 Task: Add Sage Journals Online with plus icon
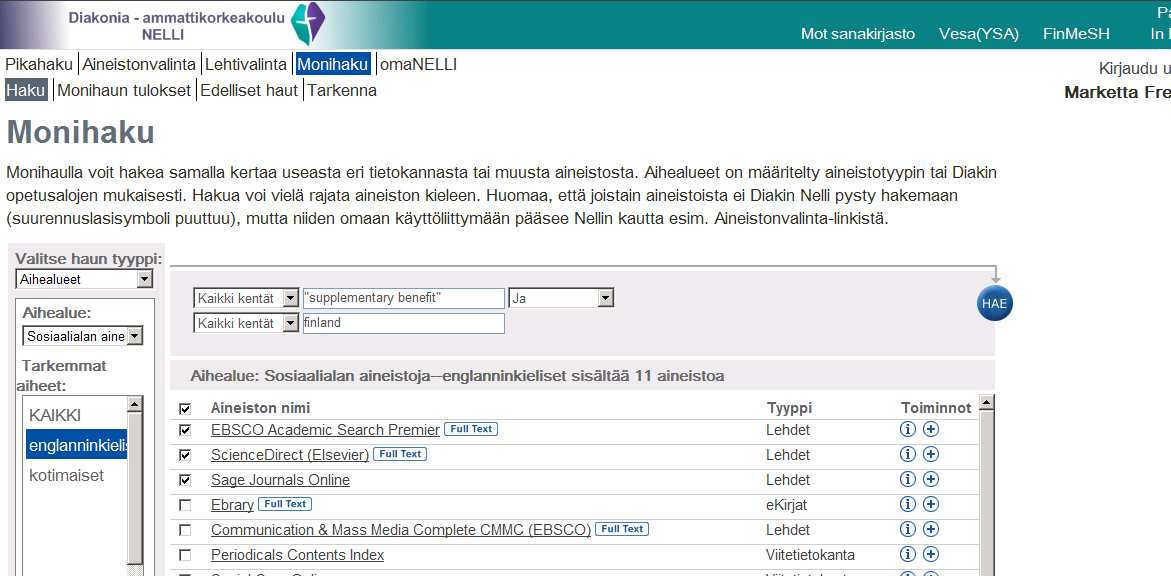pos(931,479)
